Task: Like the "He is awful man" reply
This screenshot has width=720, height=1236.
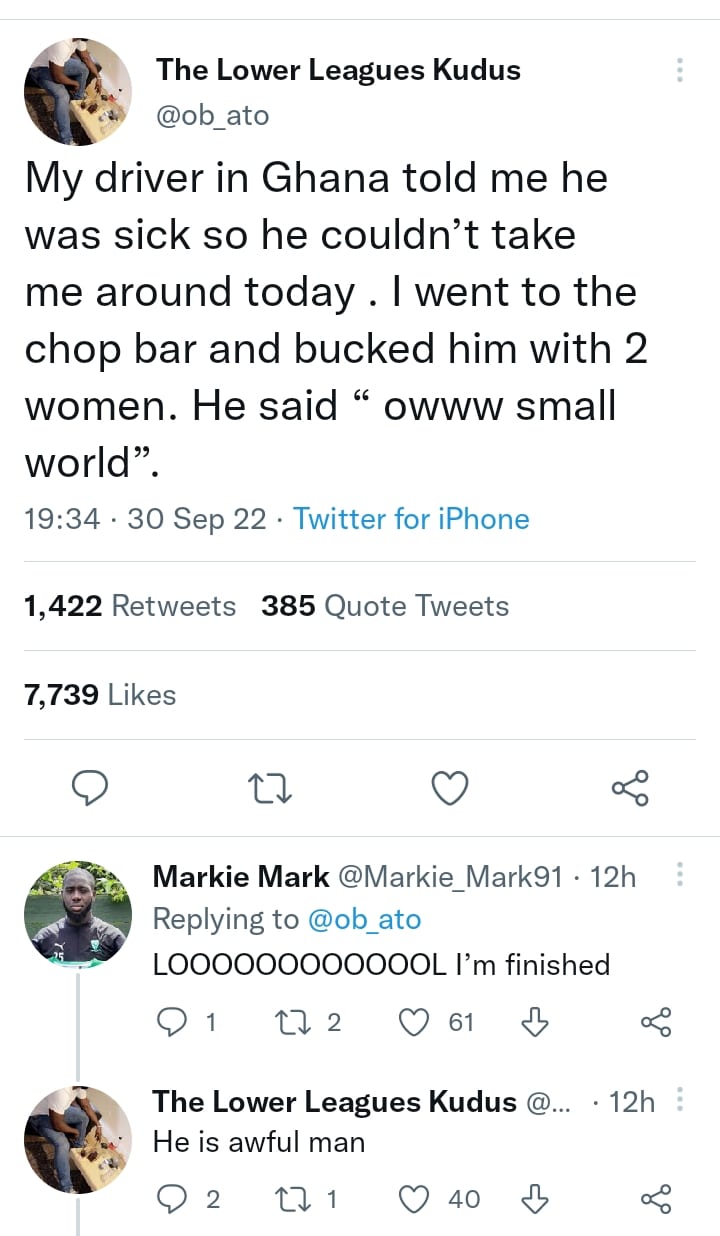Action: [x=415, y=1197]
